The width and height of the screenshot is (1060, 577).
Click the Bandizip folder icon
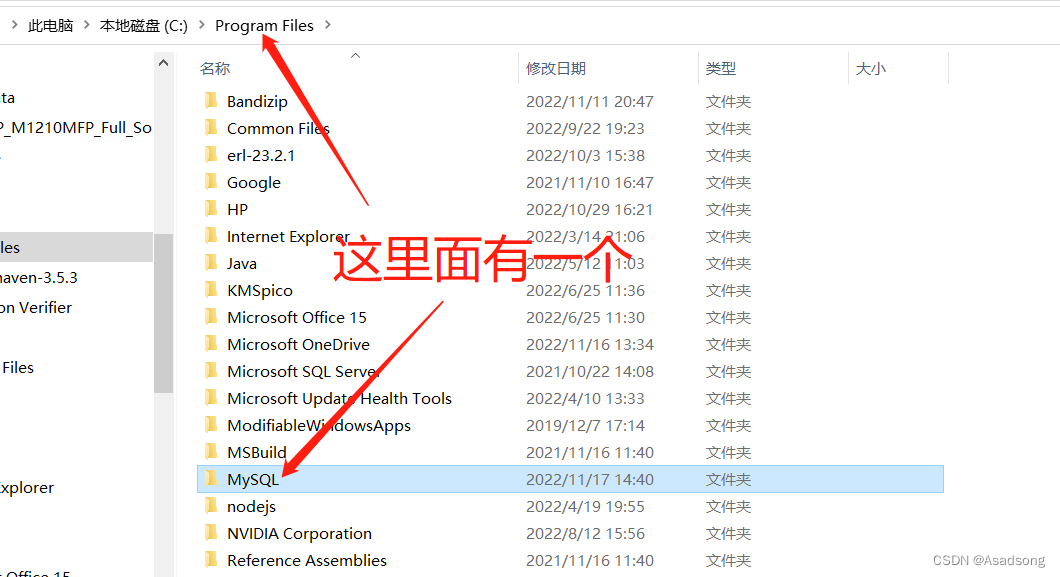(211, 101)
